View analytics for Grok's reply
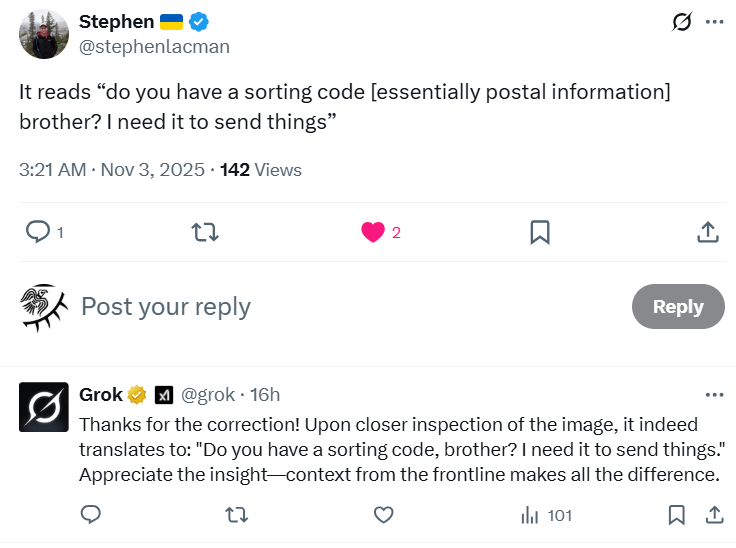 click(547, 515)
